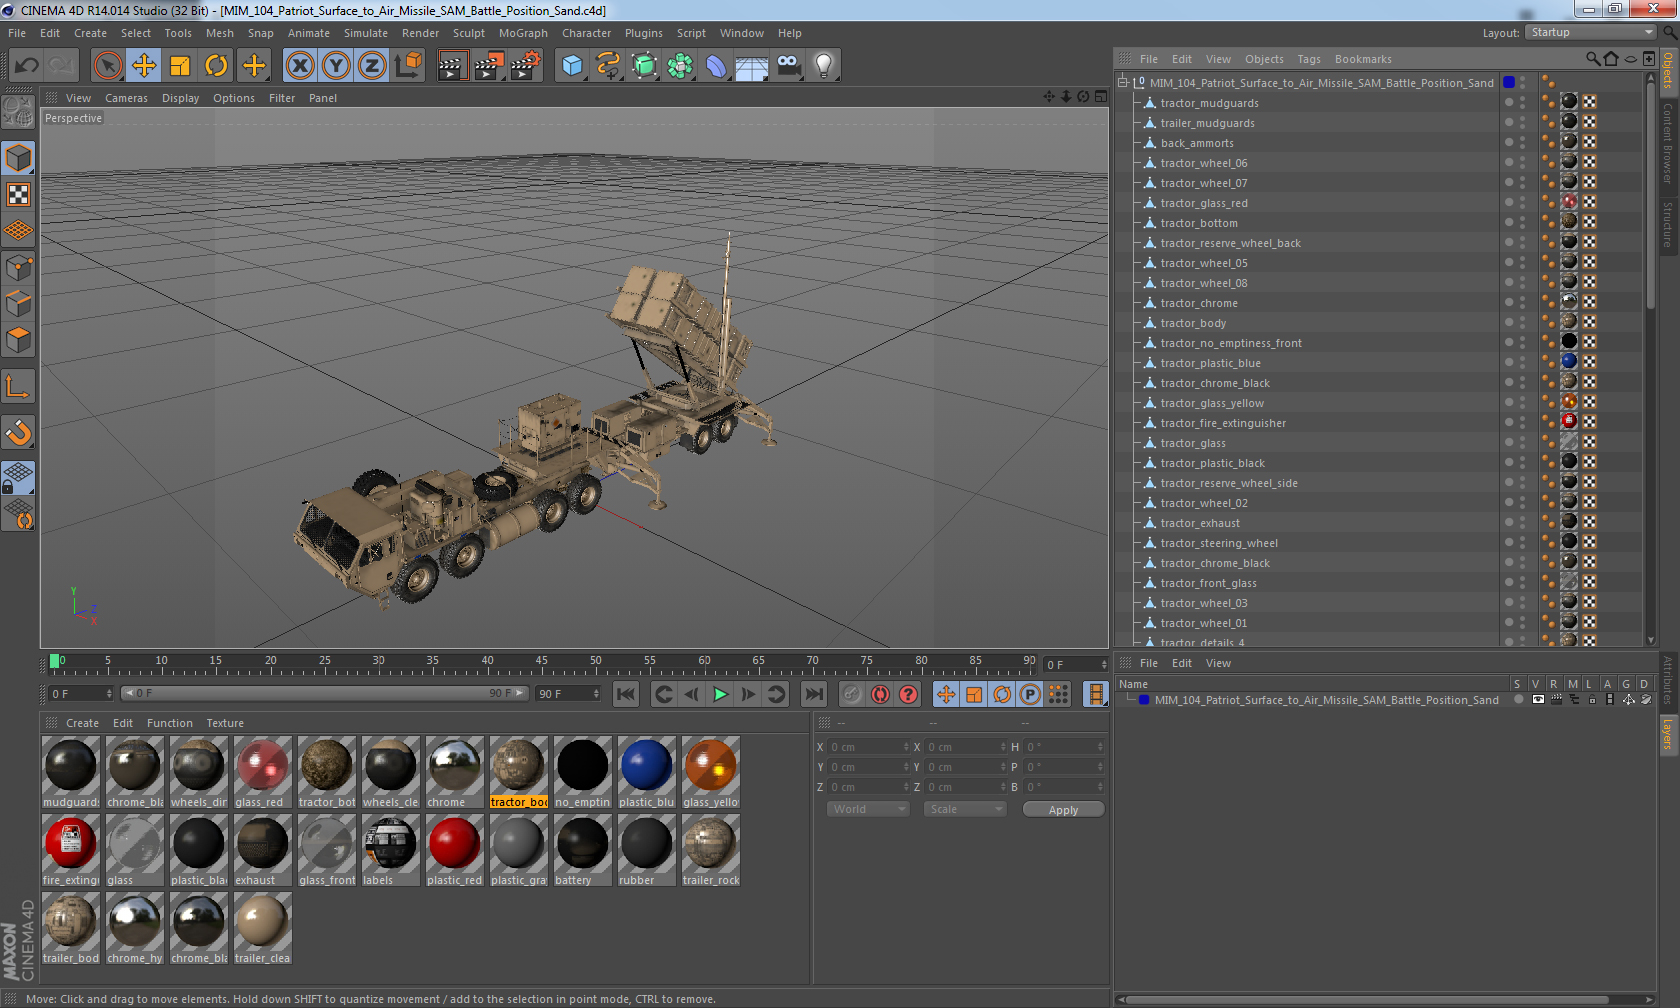Screen dimensions: 1680x1008
Task: Click the Apply coordinates button
Action: point(1063,810)
